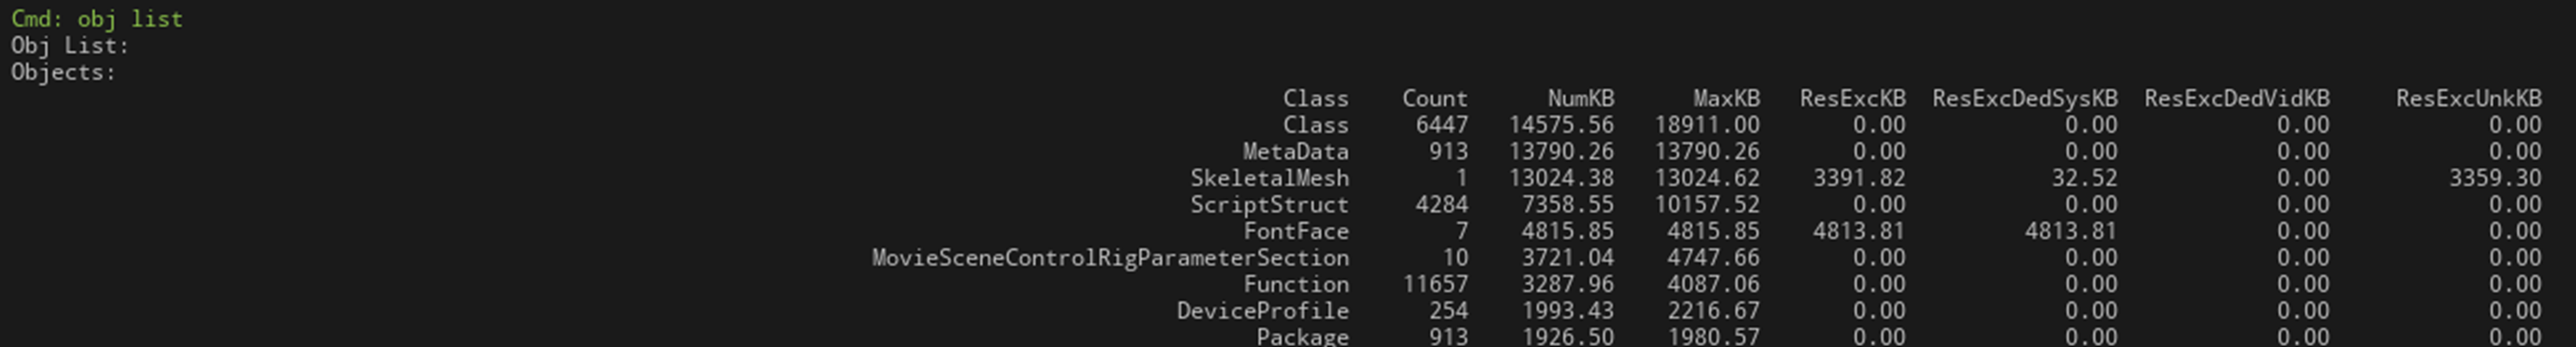Click the DeviceProfile row name
Viewport: 2576px width, 347px height.
coord(1262,311)
